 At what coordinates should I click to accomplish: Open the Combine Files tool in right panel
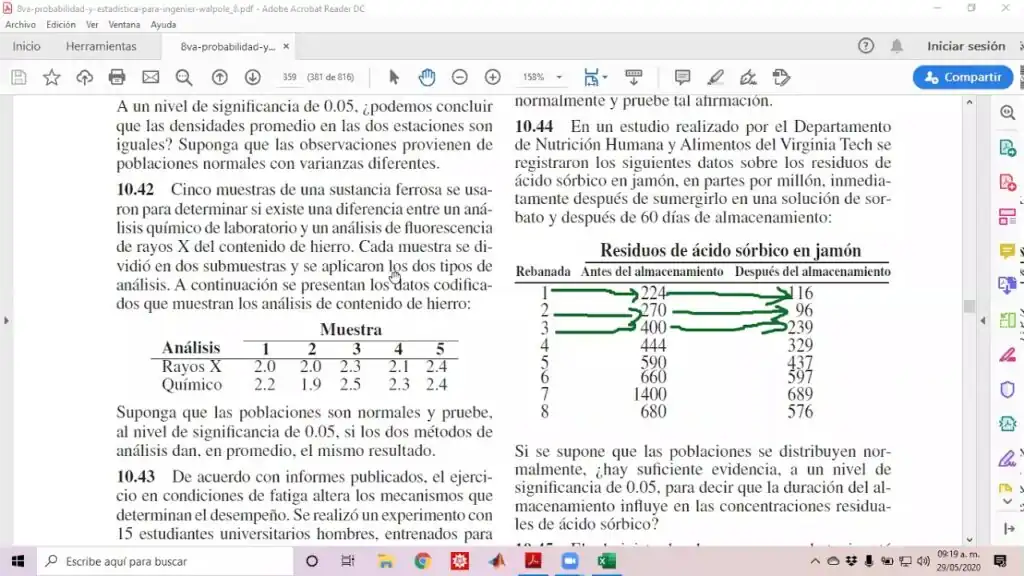point(1008,285)
